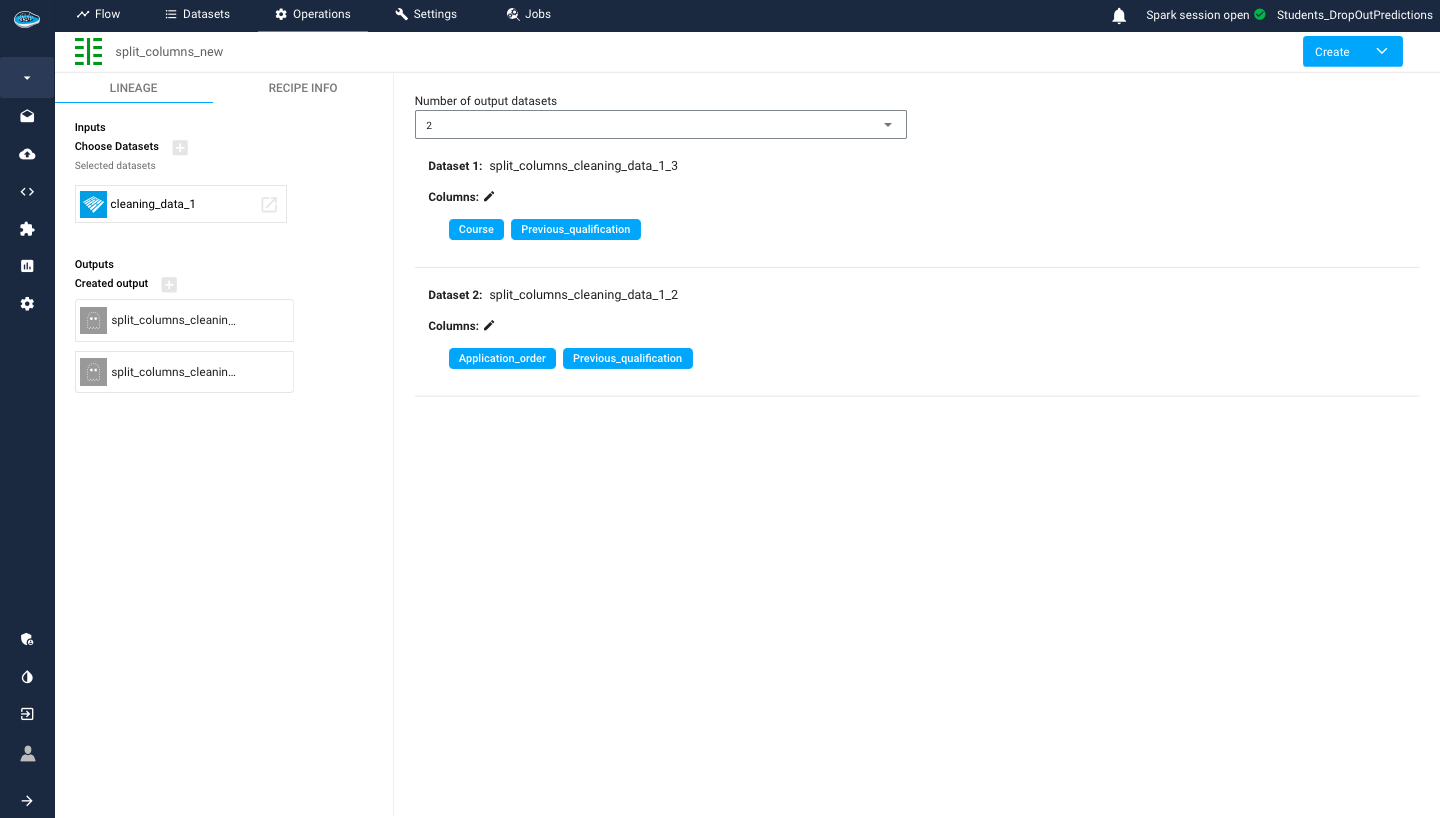Edit columns for Dataset 1 using pencil icon
Viewport: 1440px width, 818px height.
pos(489,196)
